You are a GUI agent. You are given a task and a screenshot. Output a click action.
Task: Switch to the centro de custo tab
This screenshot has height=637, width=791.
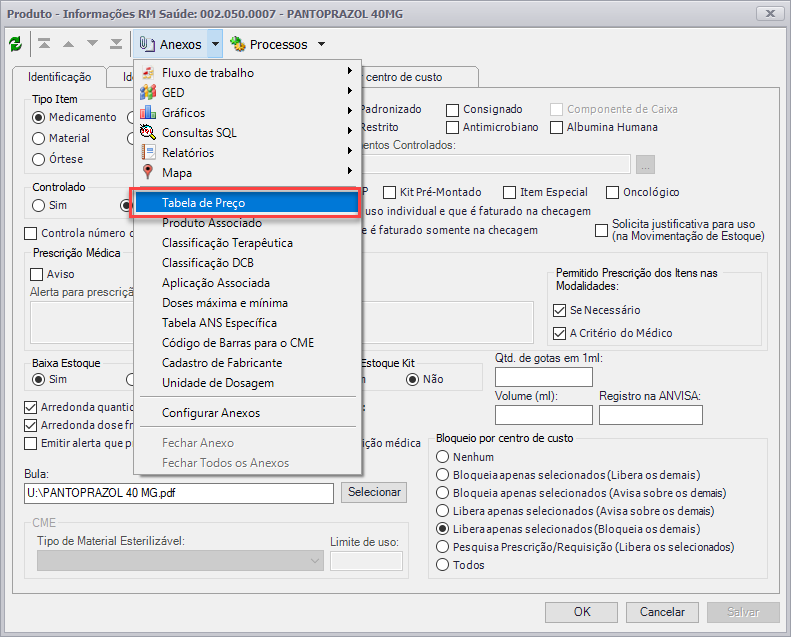419,77
